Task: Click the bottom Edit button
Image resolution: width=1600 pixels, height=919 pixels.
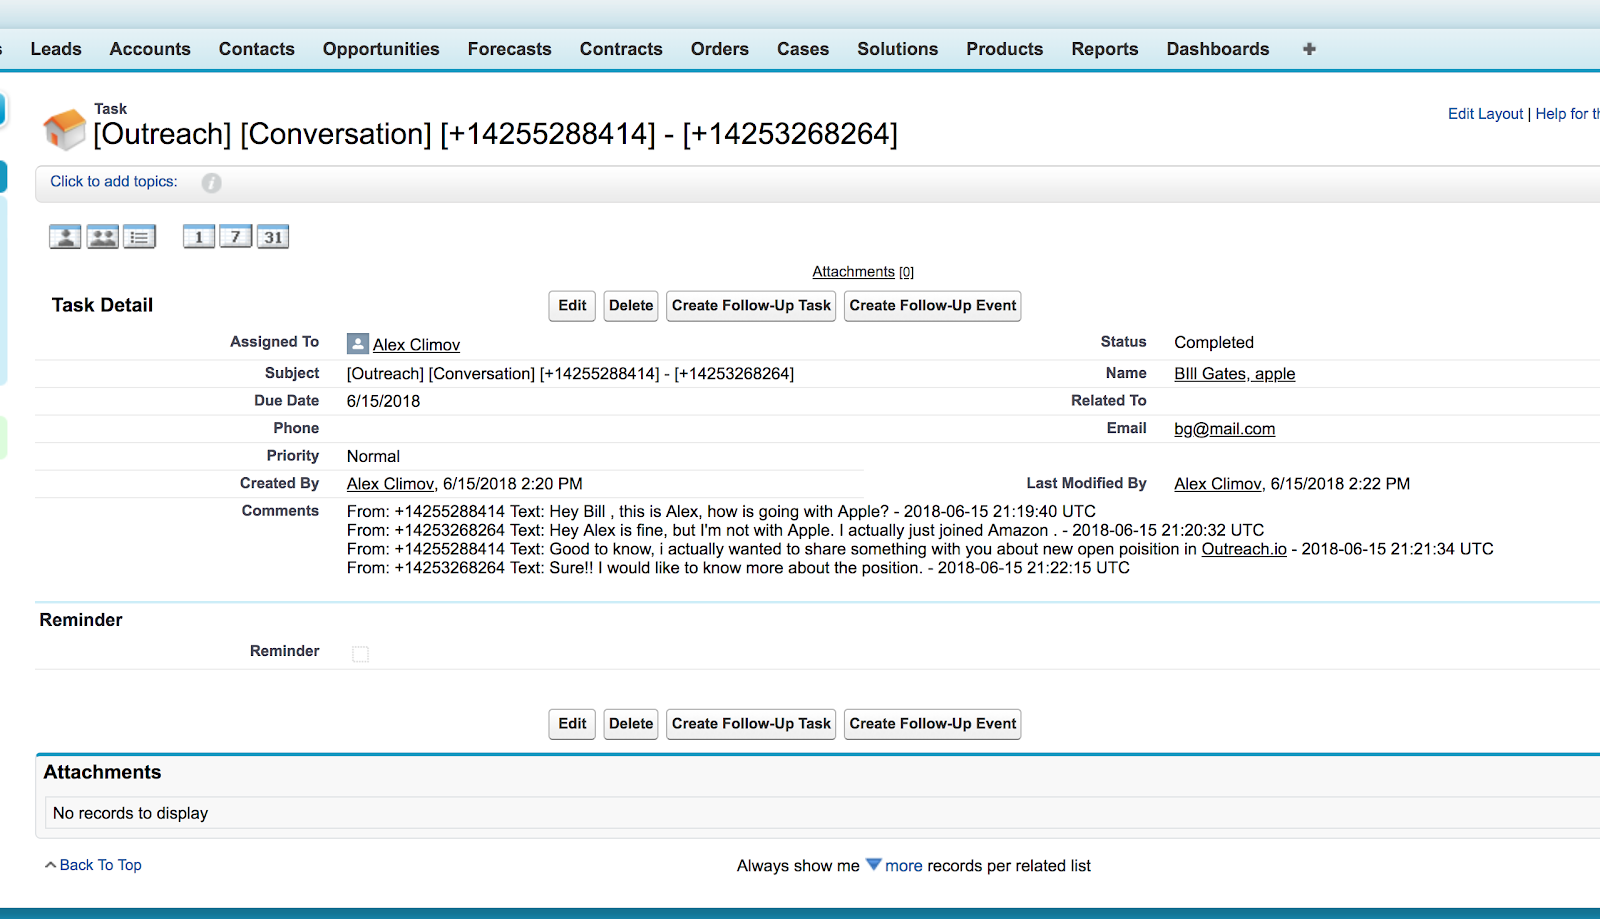Action: [572, 724]
